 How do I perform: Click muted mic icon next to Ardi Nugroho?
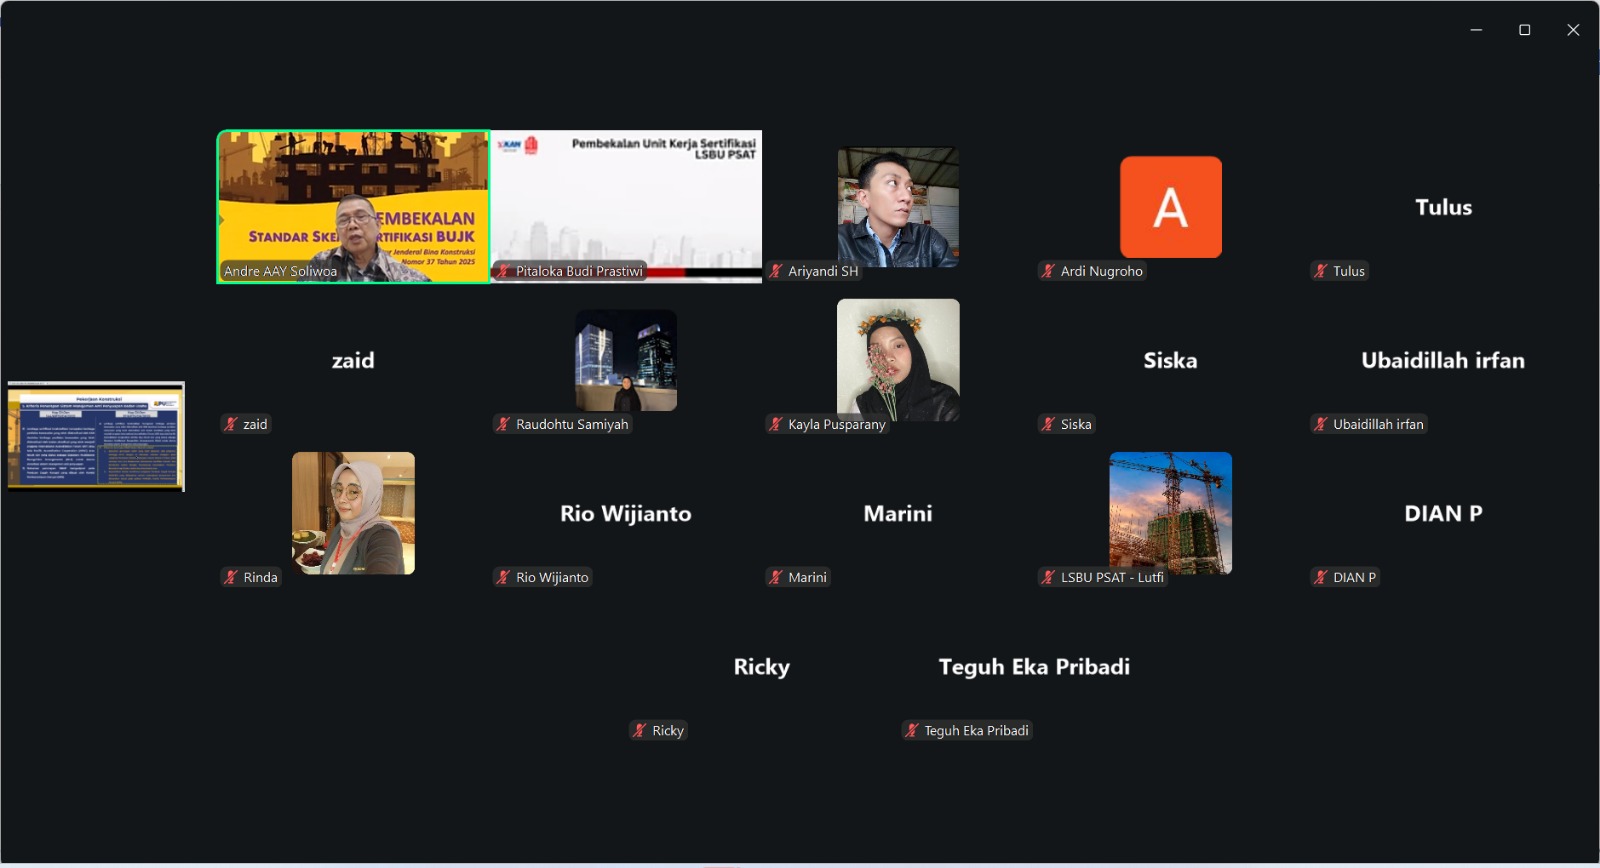[x=1048, y=271]
